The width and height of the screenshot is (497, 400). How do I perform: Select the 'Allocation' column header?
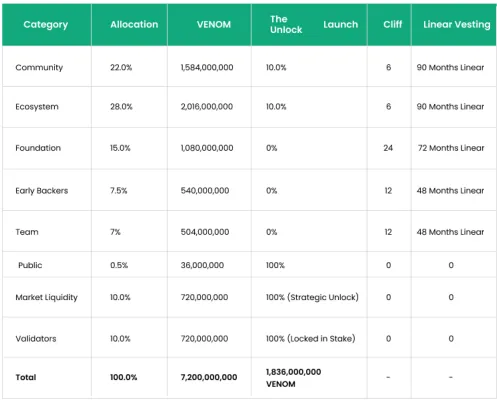pos(134,24)
